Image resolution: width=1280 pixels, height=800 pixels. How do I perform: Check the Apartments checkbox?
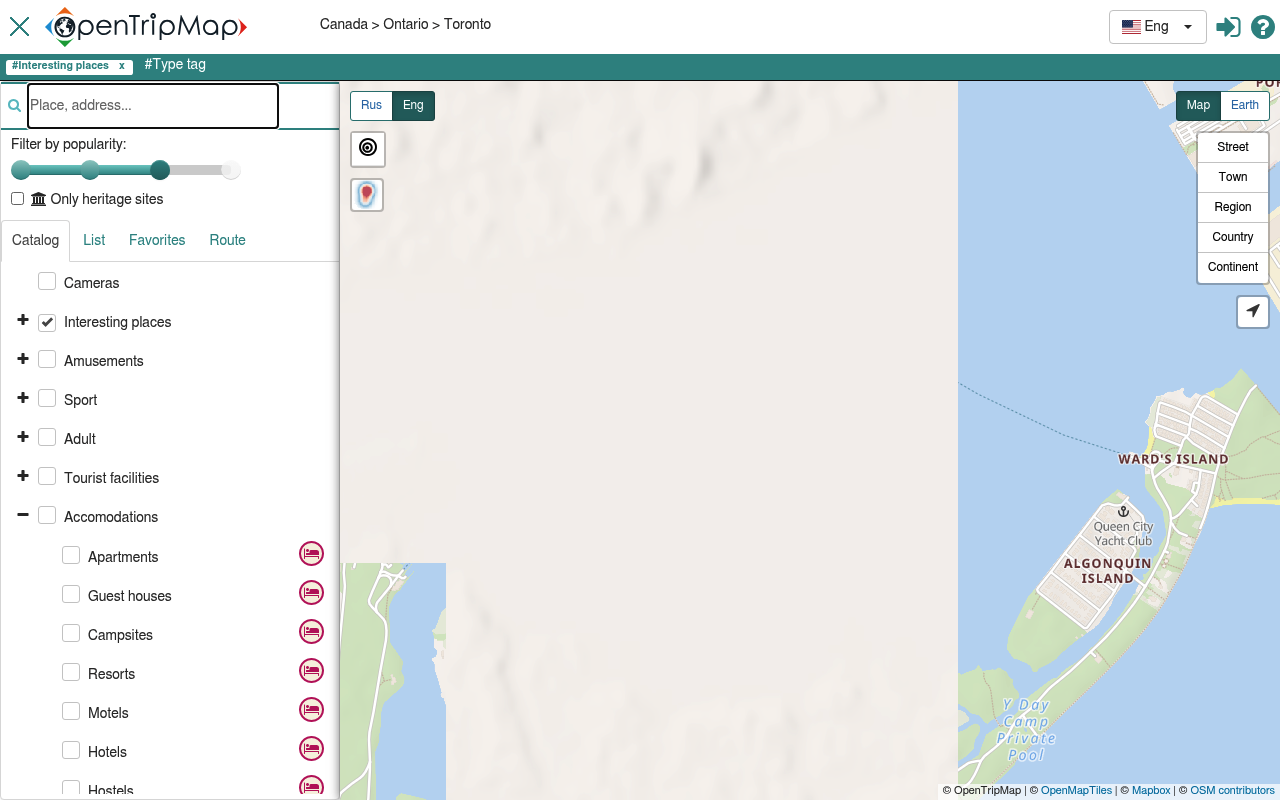(71, 555)
